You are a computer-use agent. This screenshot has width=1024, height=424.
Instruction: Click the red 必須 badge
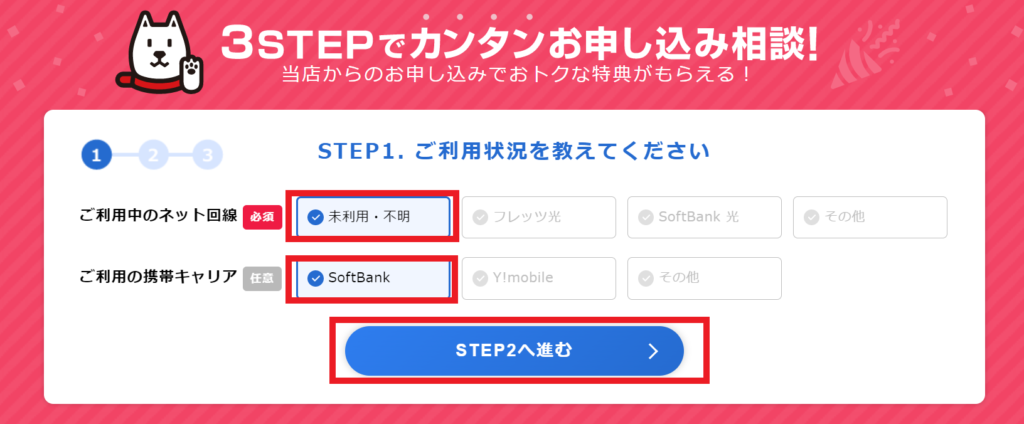pyautogui.click(x=263, y=218)
